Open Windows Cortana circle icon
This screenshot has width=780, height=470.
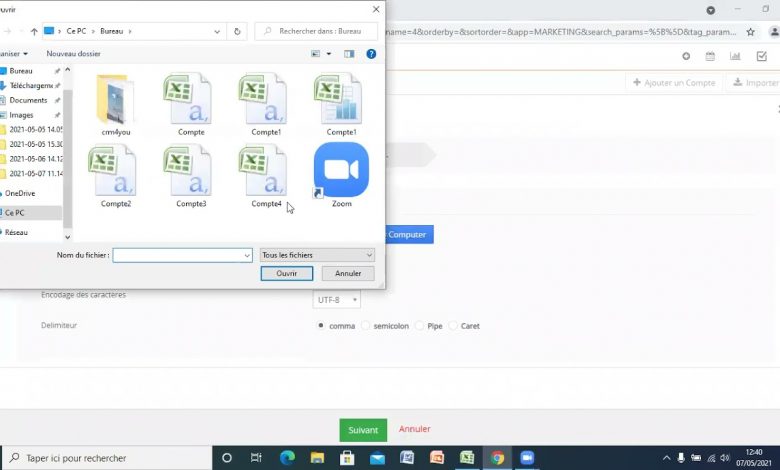[227, 458]
